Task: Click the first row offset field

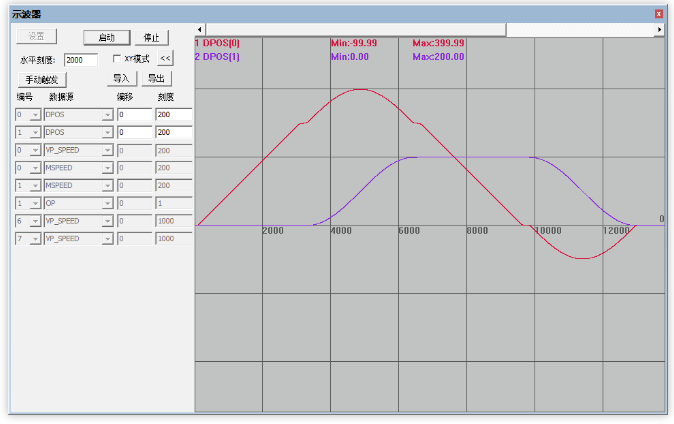Action: tap(134, 115)
